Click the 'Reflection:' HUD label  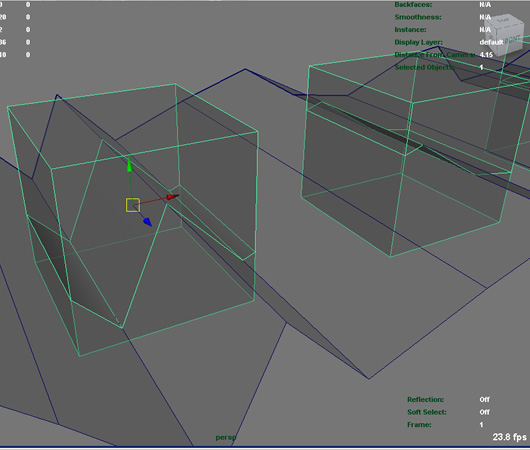point(426,399)
